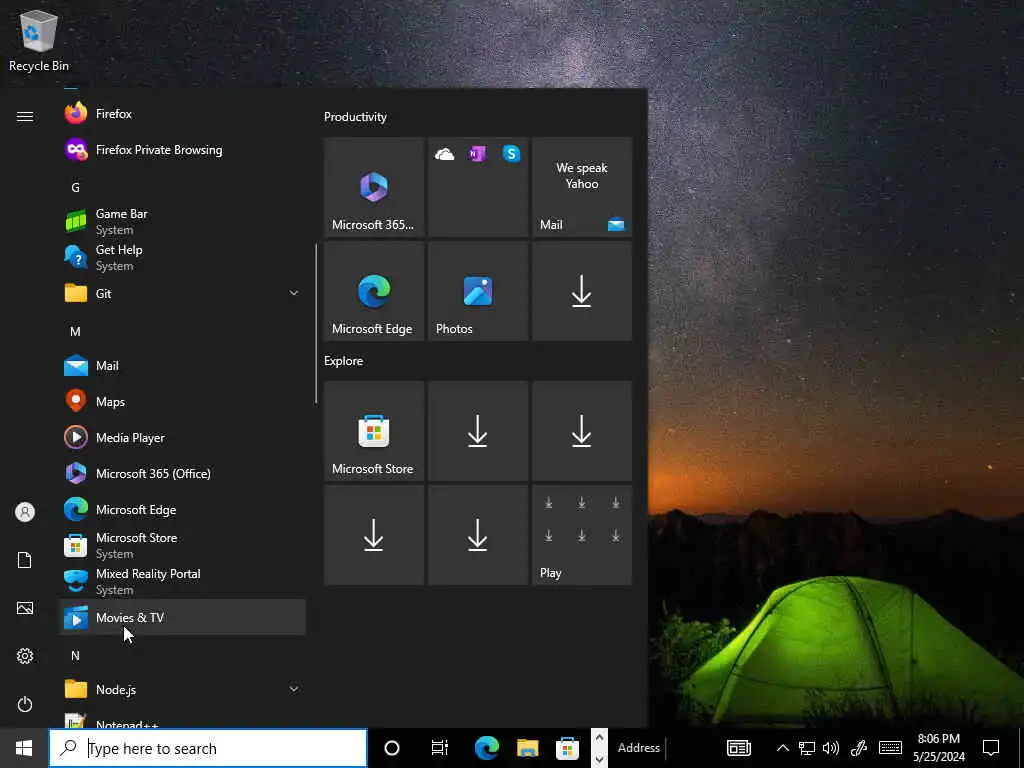Click the Start button
Screen dimensions: 1024x768
(x=24, y=748)
